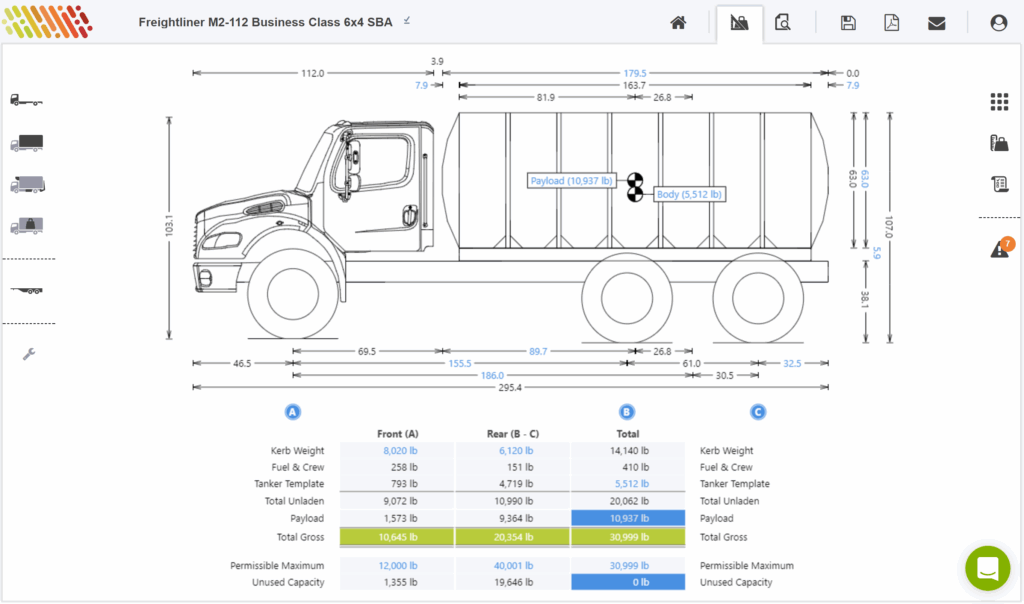The image size is (1024, 604).
Task: Open the search document icon
Action: [x=782, y=23]
